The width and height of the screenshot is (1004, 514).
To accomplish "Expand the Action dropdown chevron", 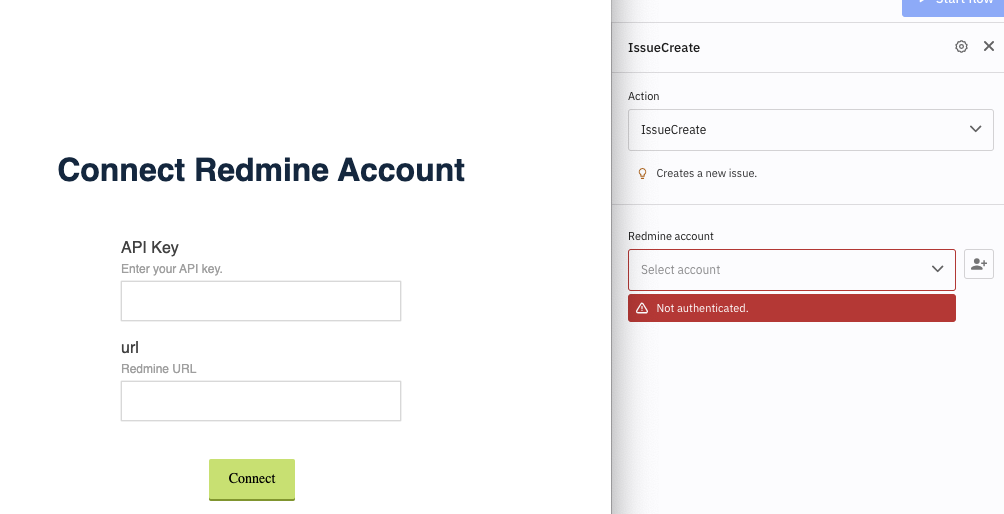I will click(x=975, y=130).
